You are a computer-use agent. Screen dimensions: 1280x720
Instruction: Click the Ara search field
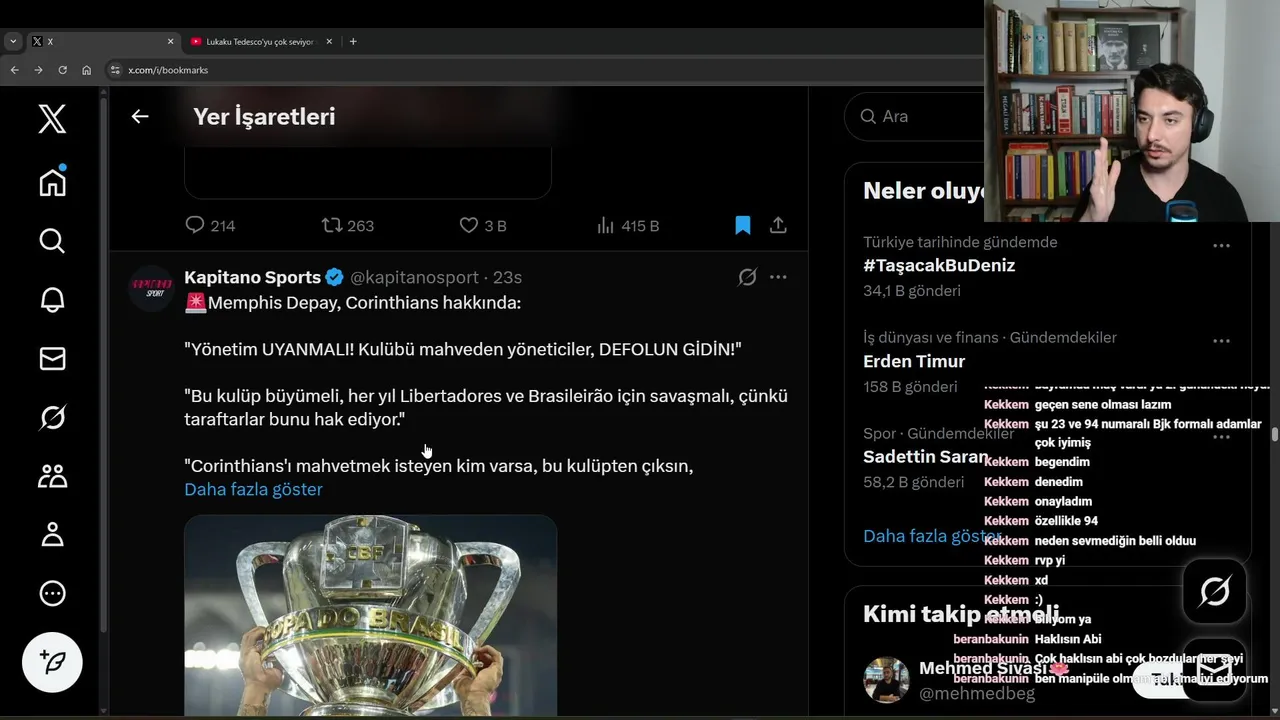click(915, 116)
